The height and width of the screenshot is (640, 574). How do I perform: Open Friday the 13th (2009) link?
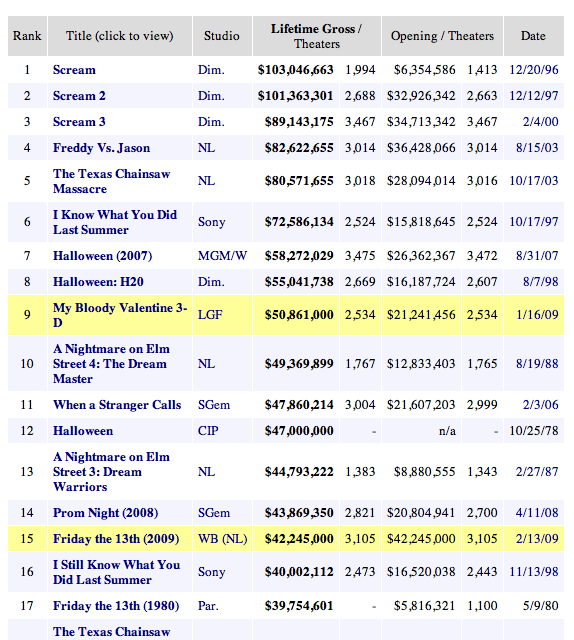click(116, 539)
